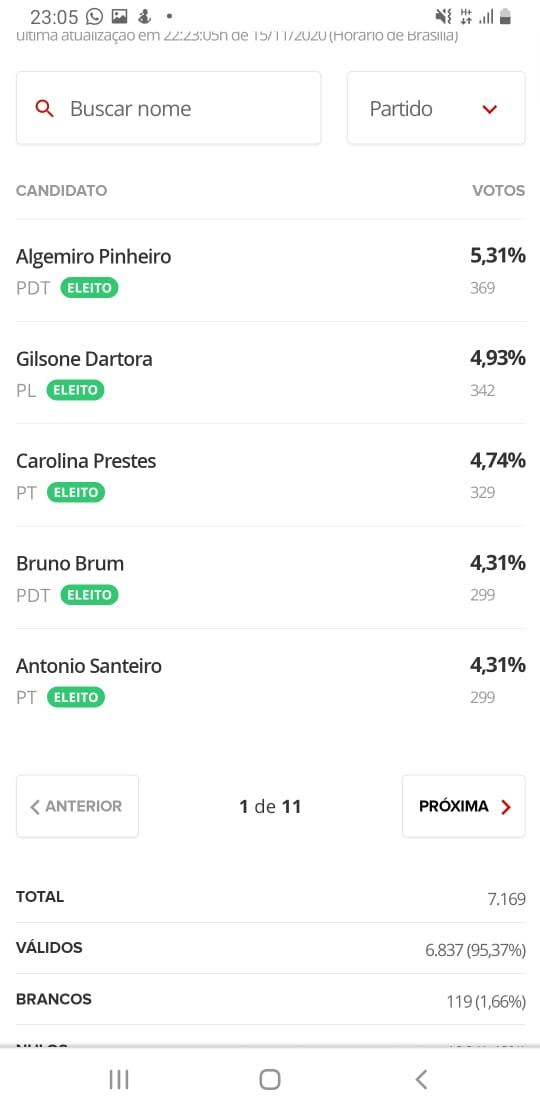This screenshot has height=1110, width=540.
Task: Open the Partido dropdown filter
Action: [x=436, y=108]
